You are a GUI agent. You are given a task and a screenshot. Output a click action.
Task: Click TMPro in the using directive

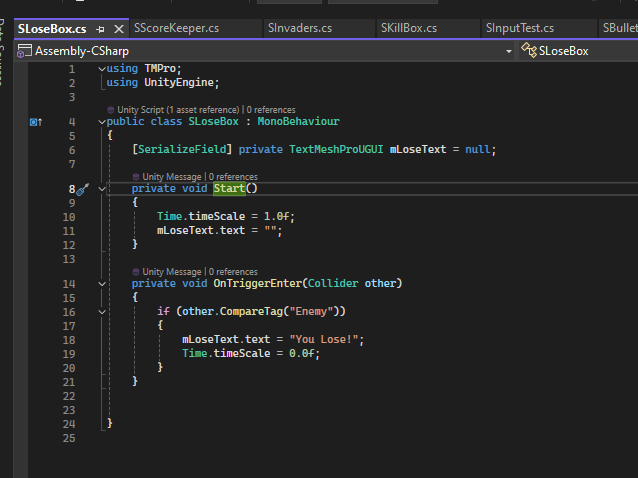point(160,68)
